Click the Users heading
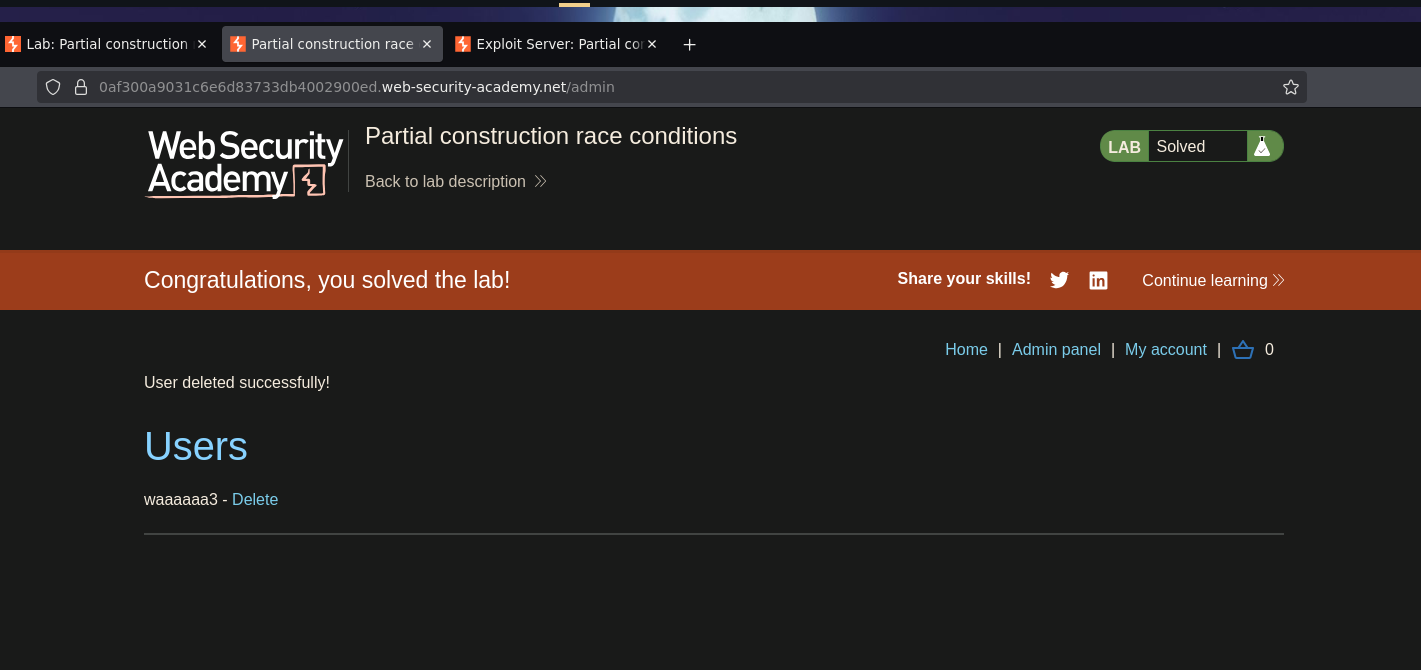The image size is (1421, 670). click(x=196, y=446)
